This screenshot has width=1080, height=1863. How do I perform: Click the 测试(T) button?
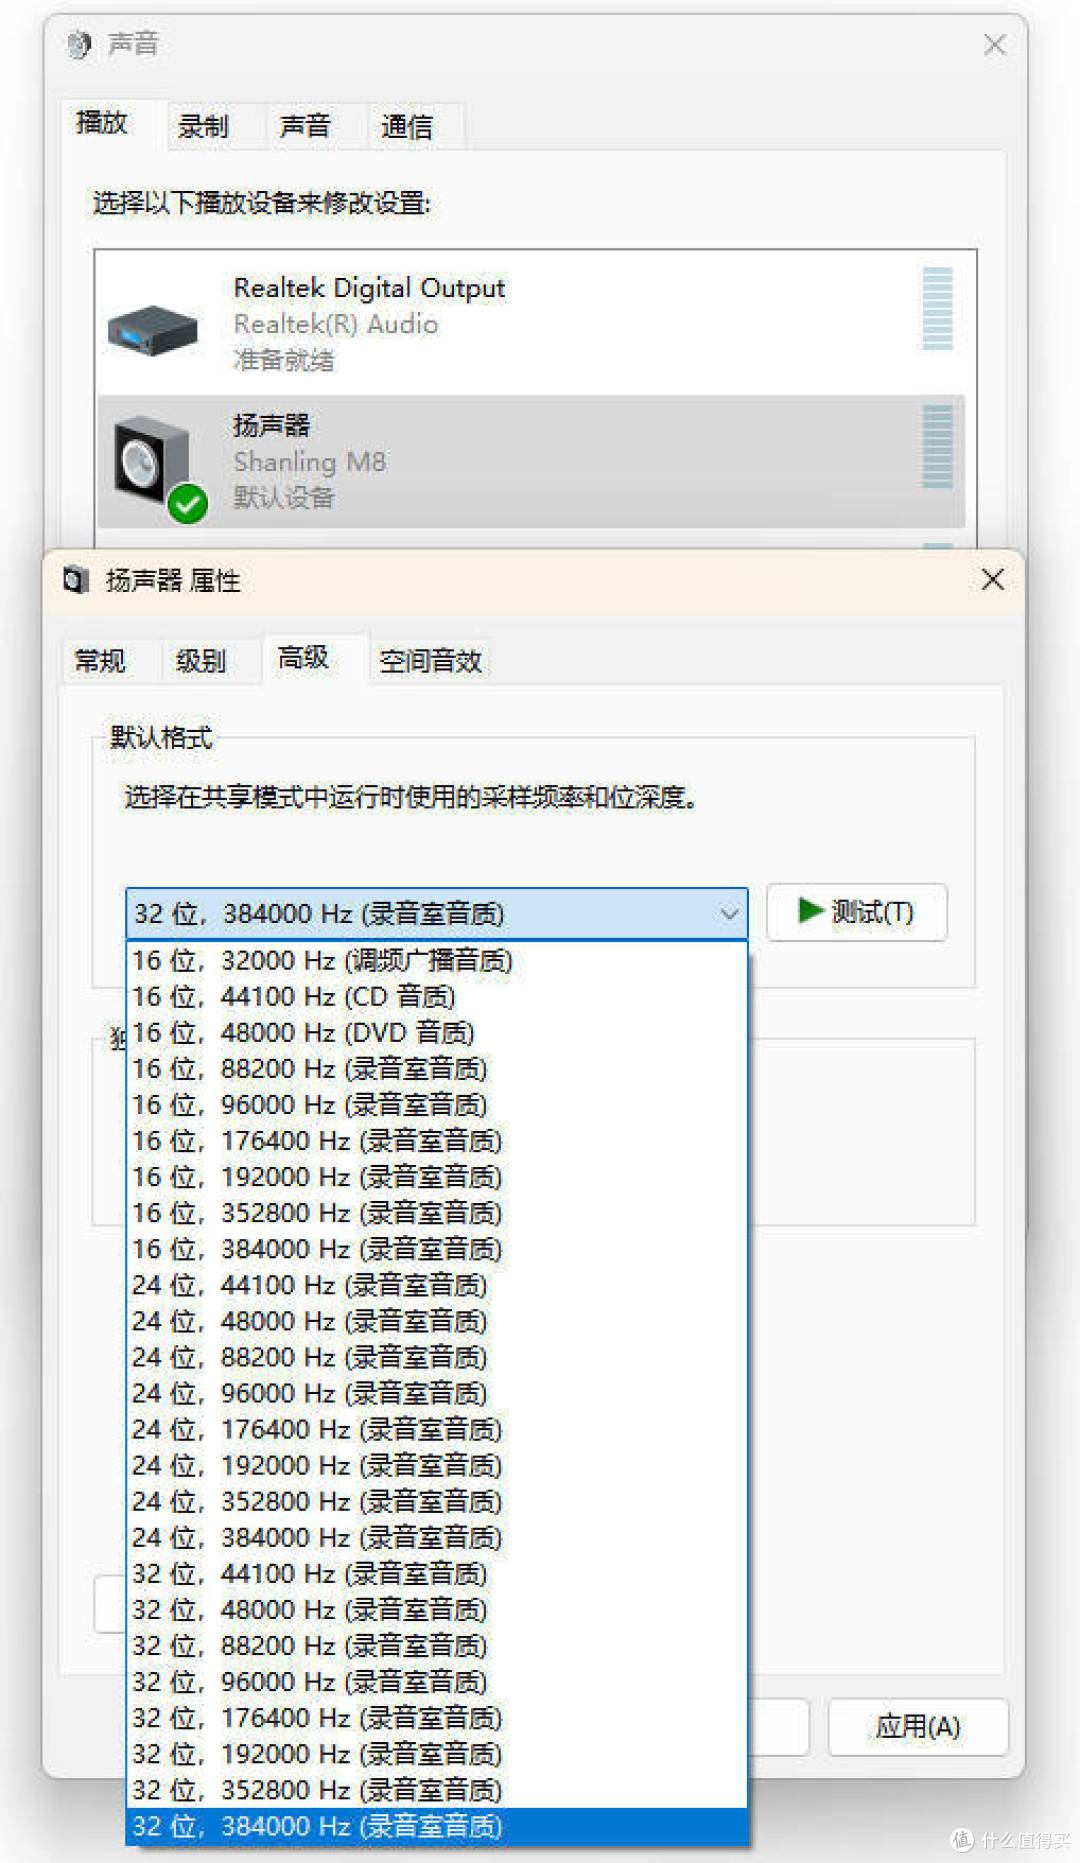tap(857, 912)
